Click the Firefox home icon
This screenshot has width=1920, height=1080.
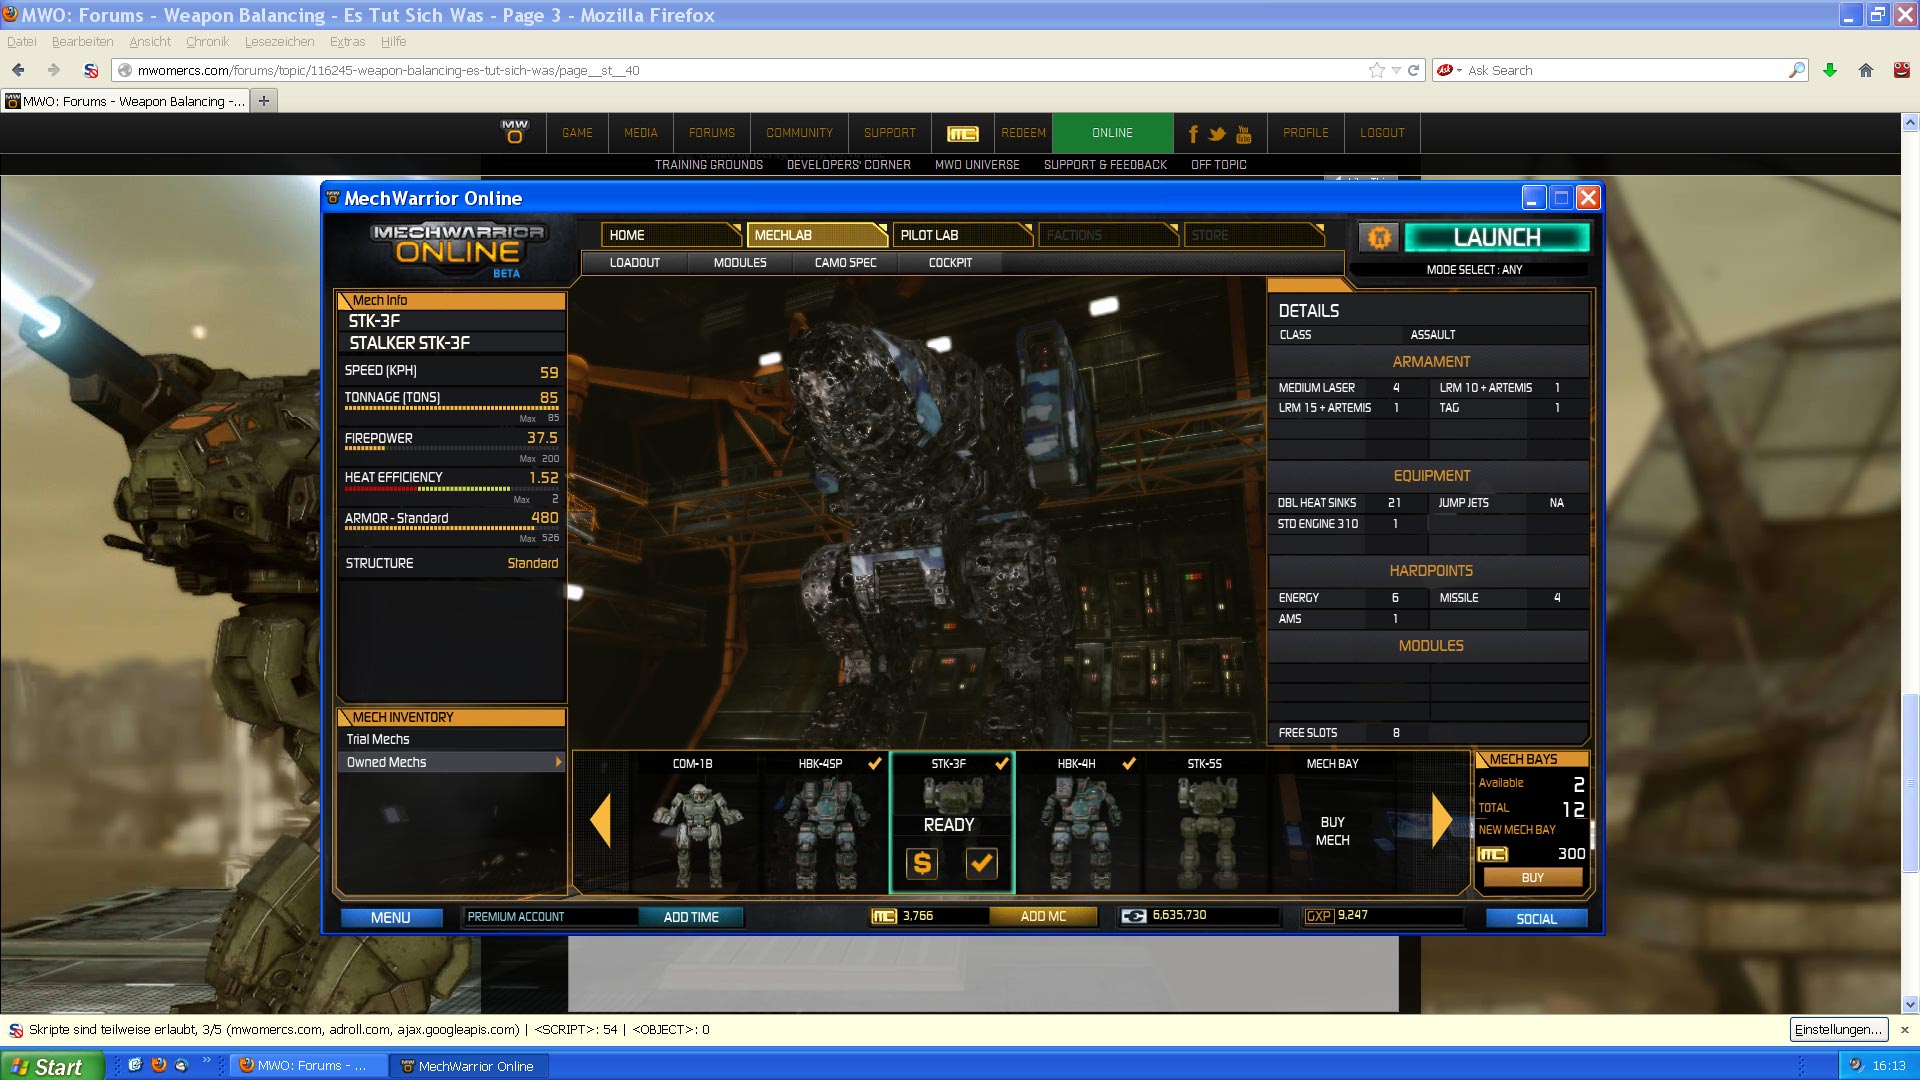(1865, 70)
